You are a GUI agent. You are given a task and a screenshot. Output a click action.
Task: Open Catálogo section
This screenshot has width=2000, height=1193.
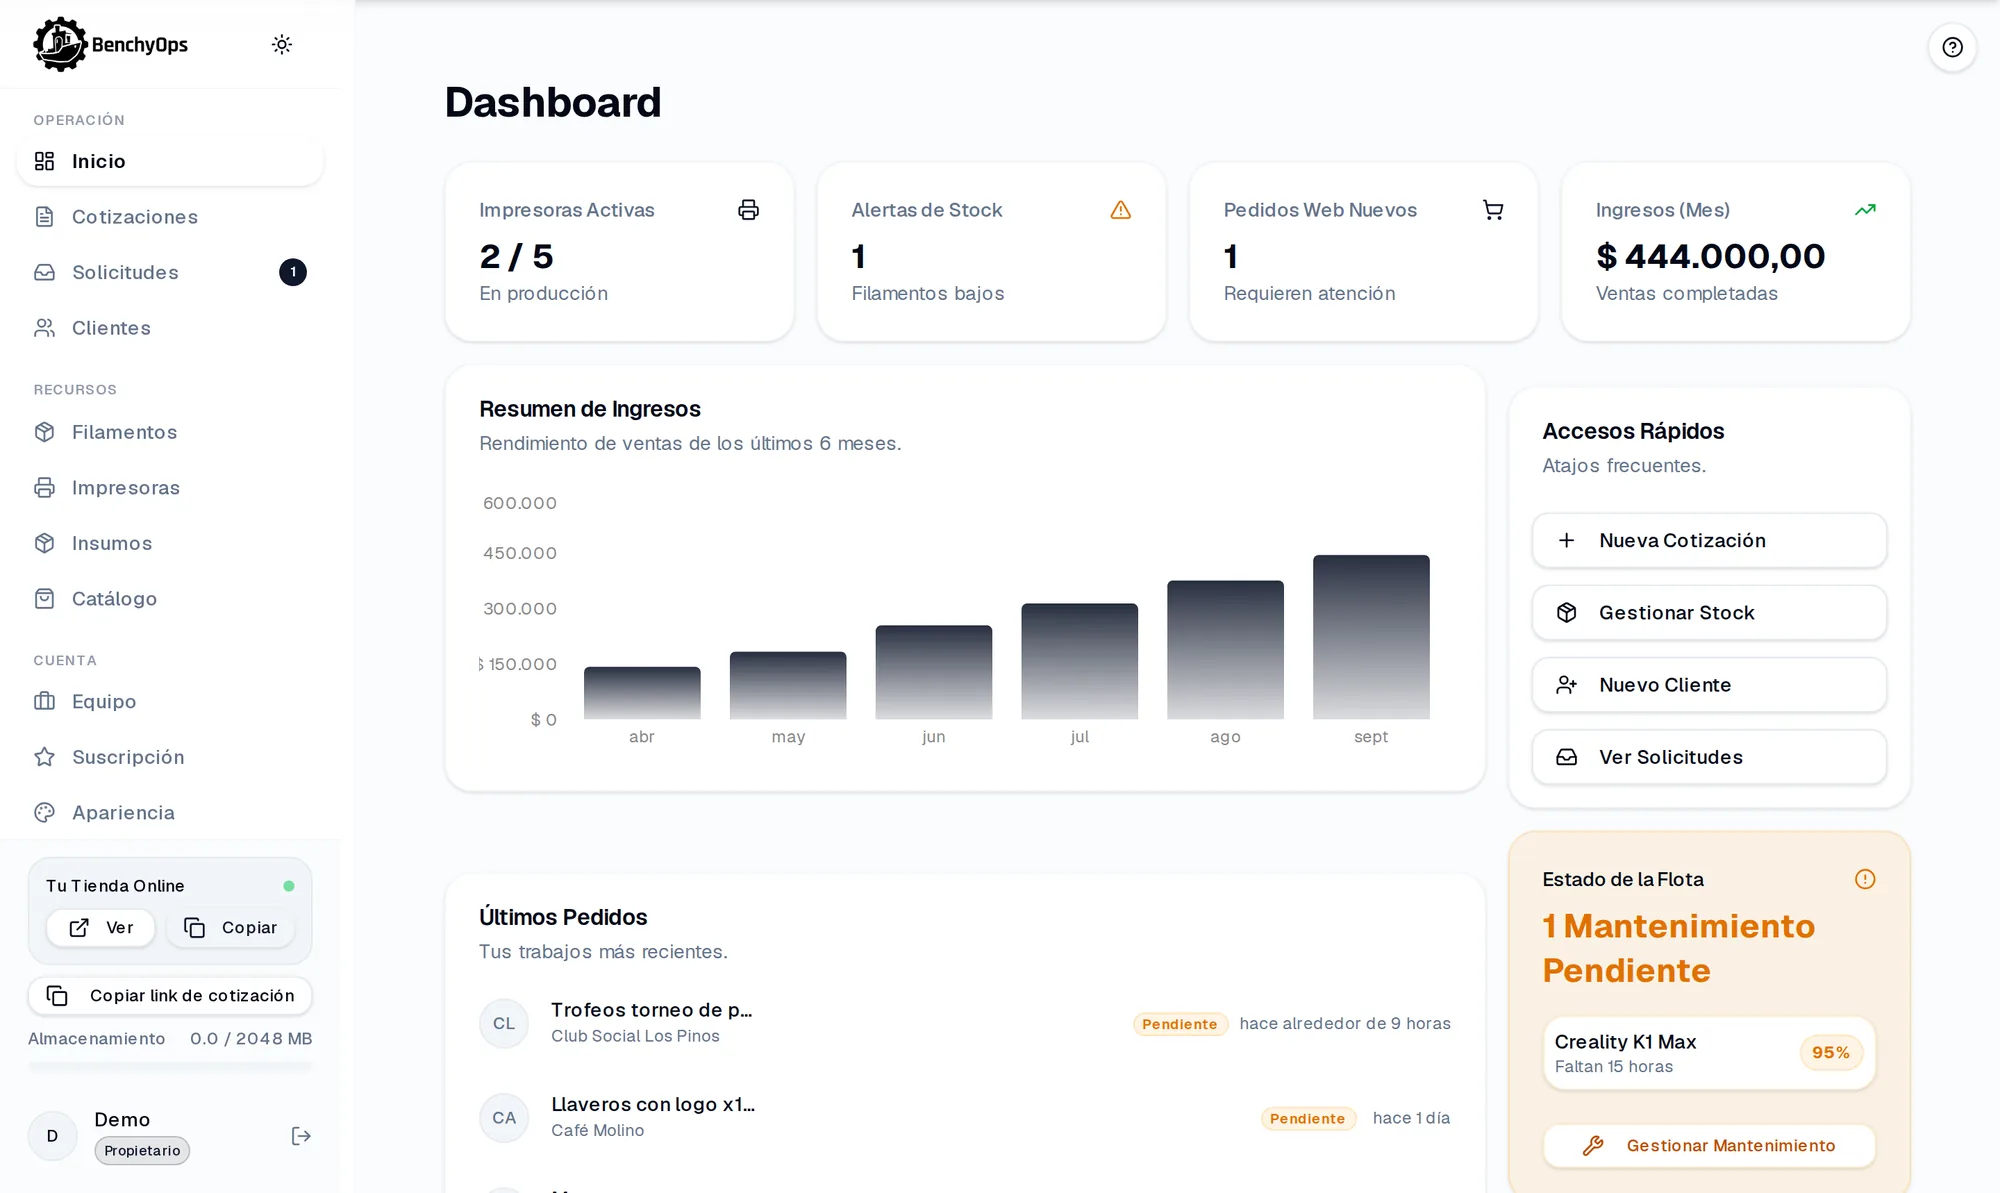coord(170,599)
